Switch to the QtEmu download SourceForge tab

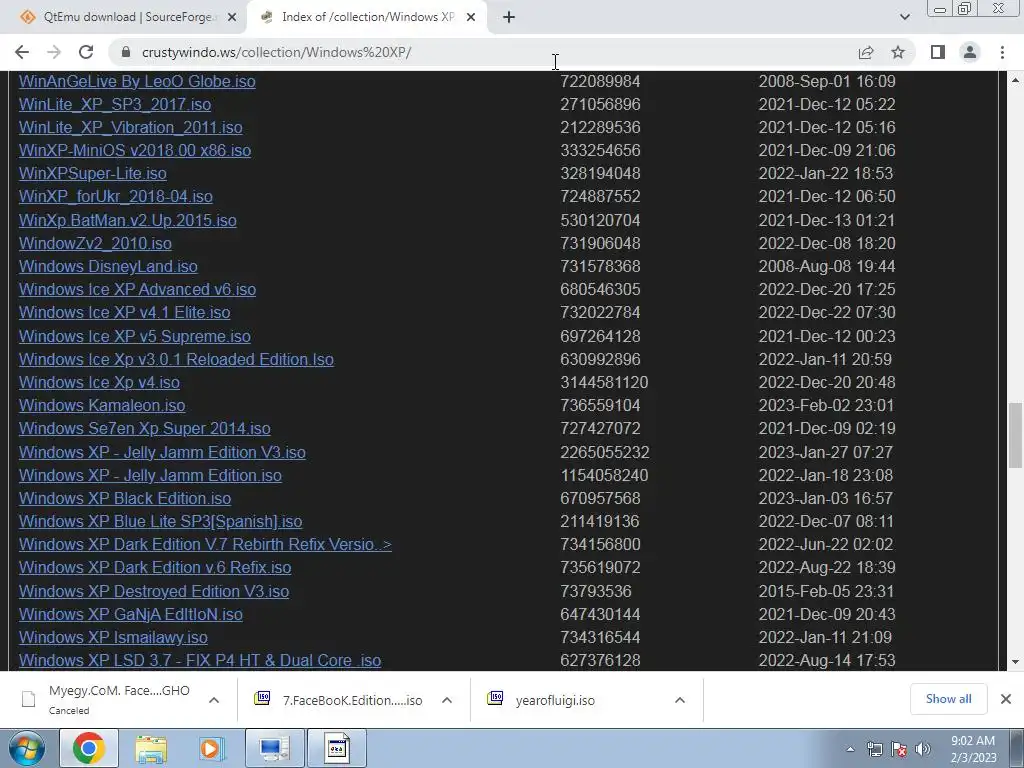[x=124, y=18]
